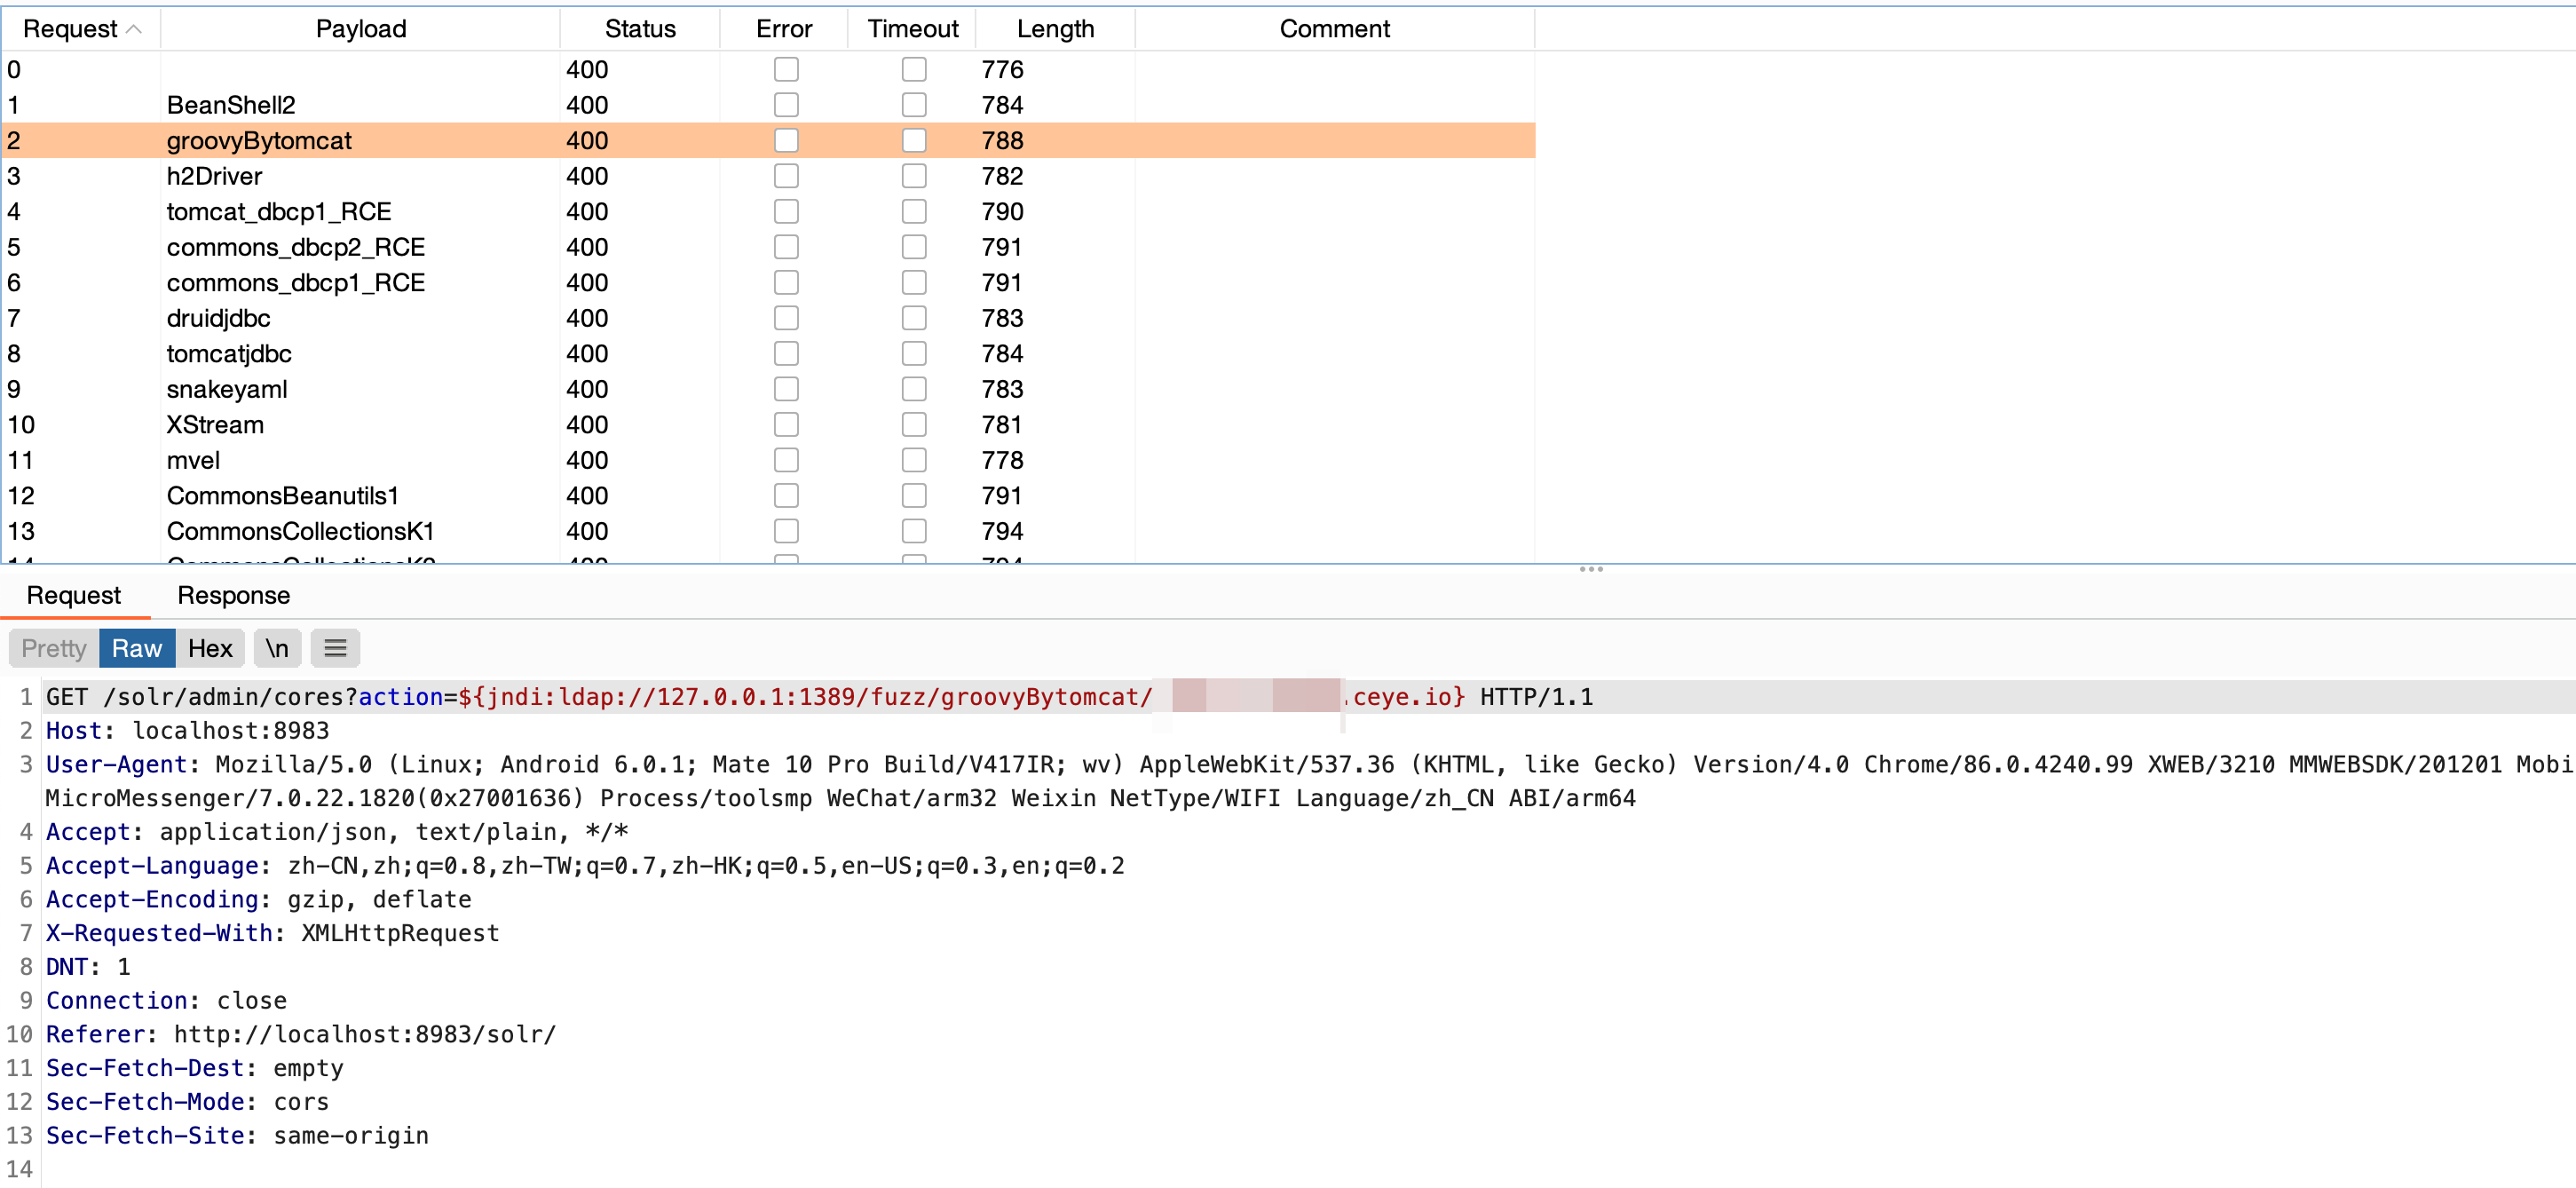Check the Timeout box for groovyBytomcat row

[x=913, y=141]
